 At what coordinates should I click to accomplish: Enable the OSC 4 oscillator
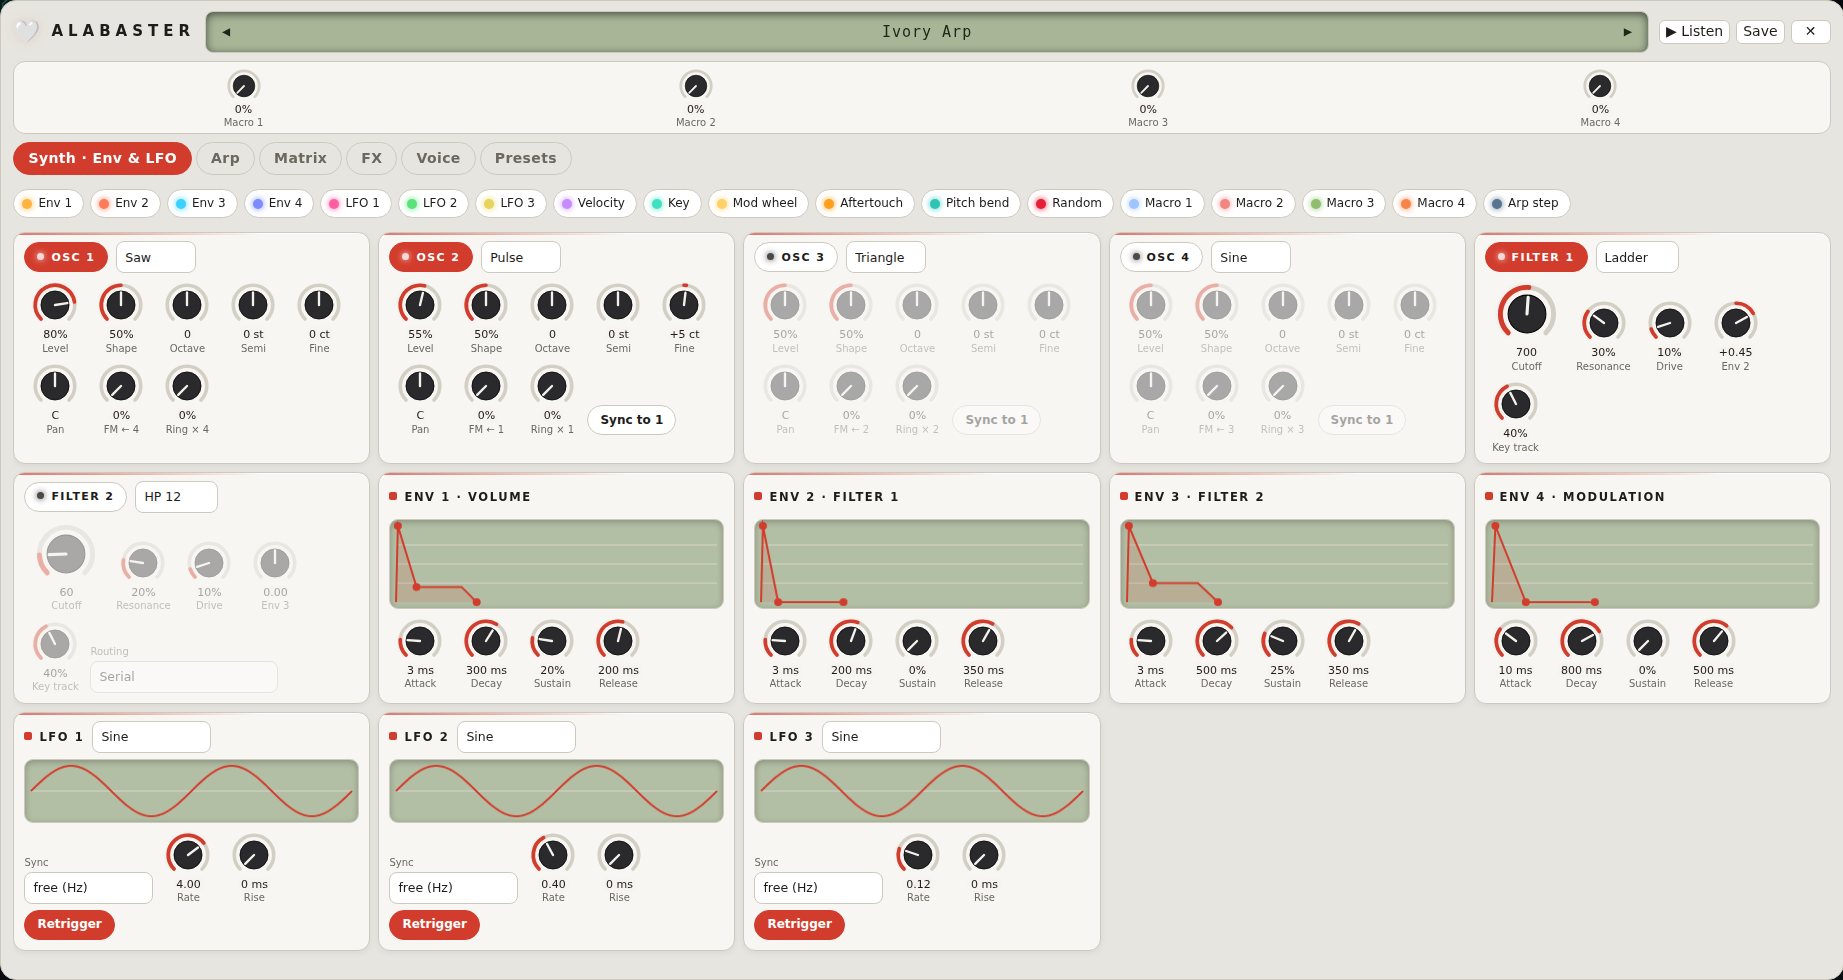(x=1161, y=257)
